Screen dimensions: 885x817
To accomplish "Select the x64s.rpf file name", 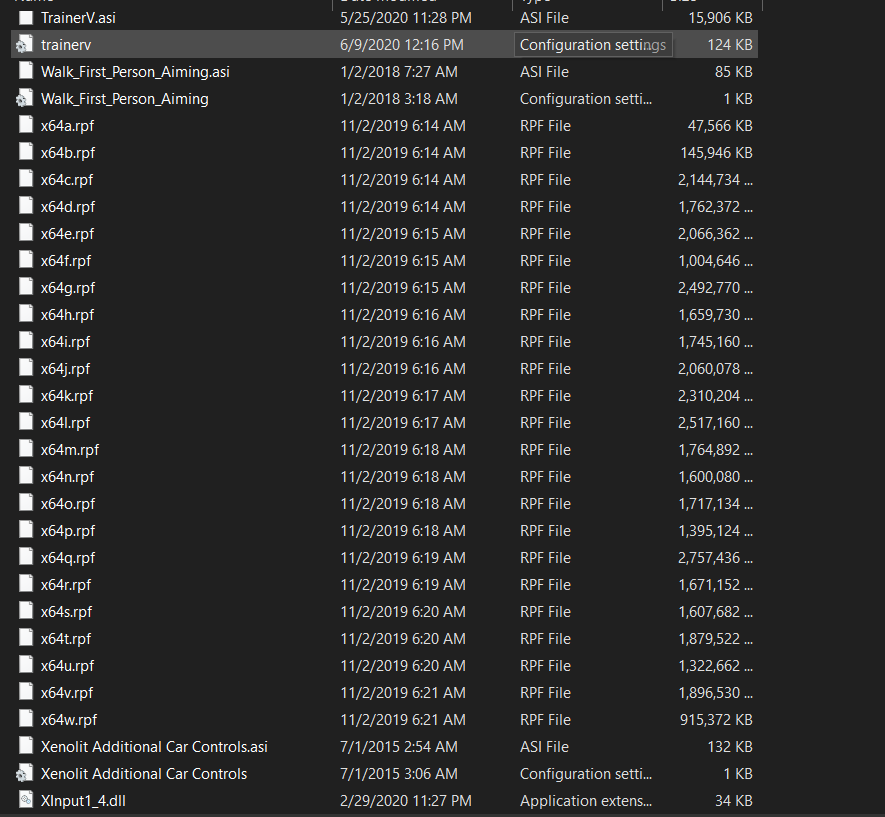I will [x=66, y=612].
